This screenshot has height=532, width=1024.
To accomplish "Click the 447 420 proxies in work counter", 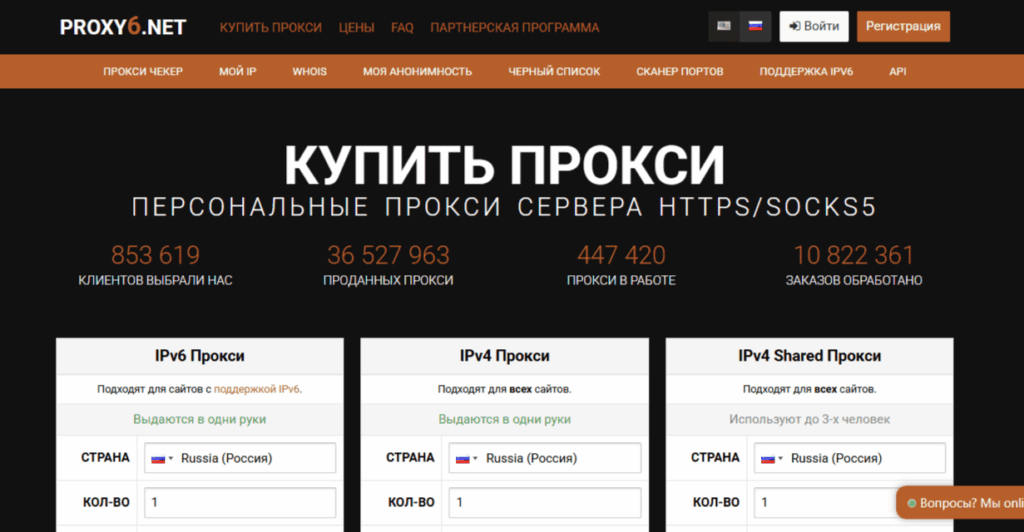I will [x=621, y=255].
